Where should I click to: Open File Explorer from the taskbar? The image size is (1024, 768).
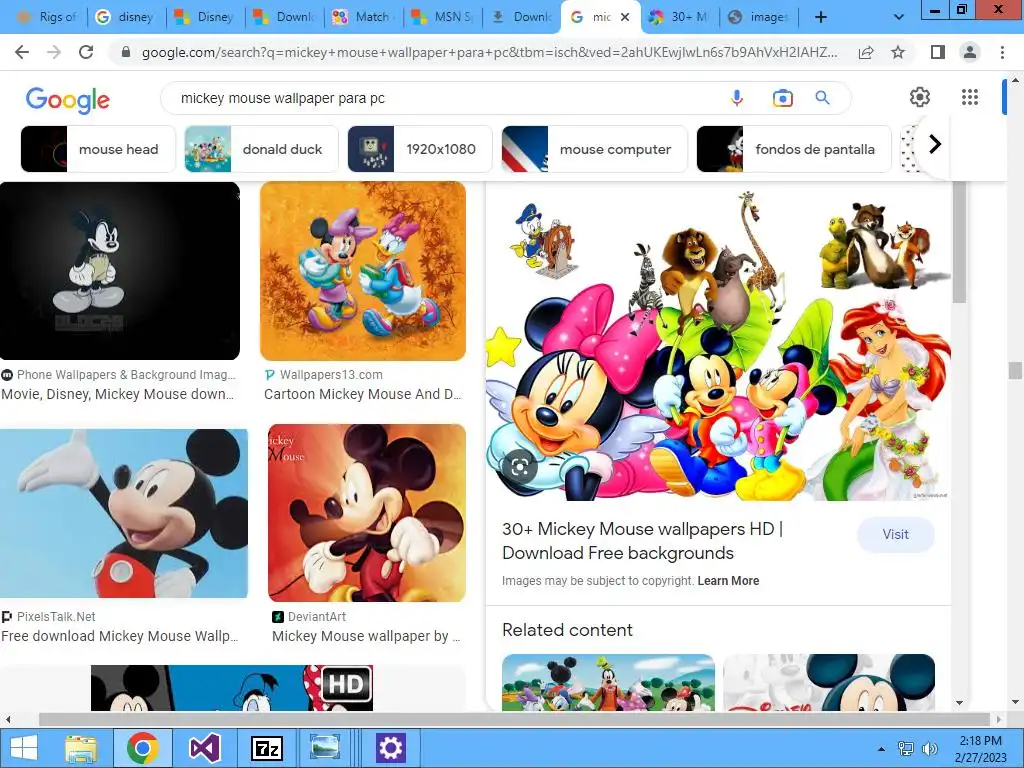click(x=81, y=748)
